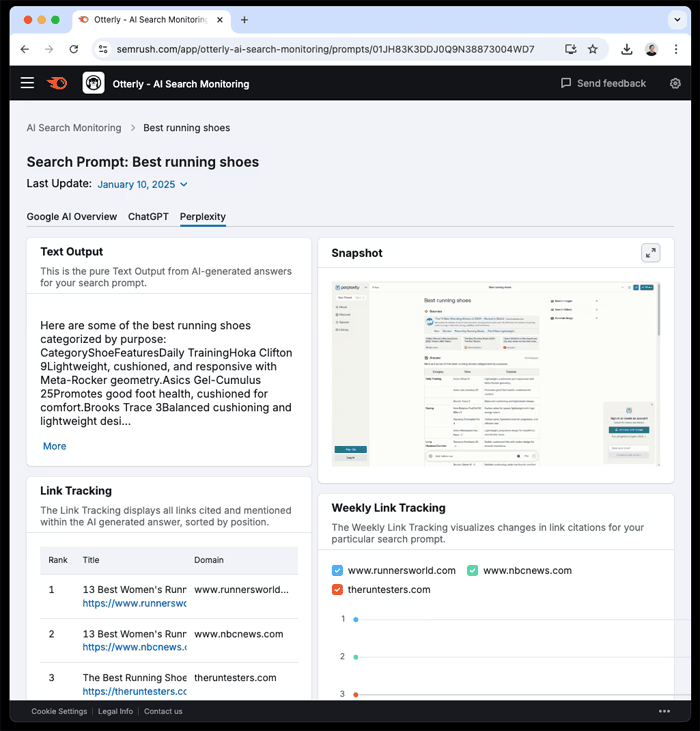Click 'The Best Running Shoe' title
Viewport: 700px width, 731px height.
coord(134,677)
